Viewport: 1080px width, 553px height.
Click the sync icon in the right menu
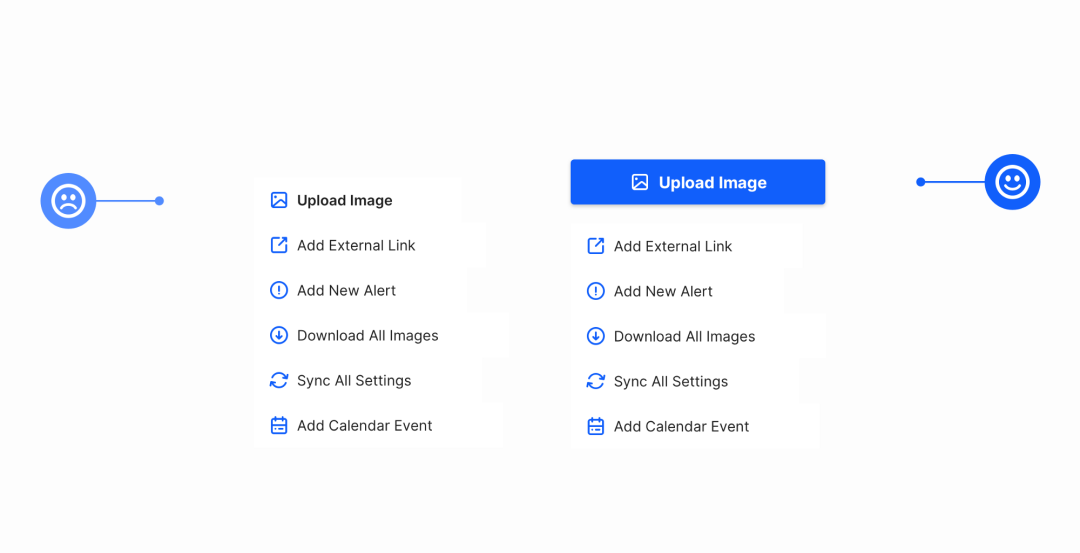[596, 381]
